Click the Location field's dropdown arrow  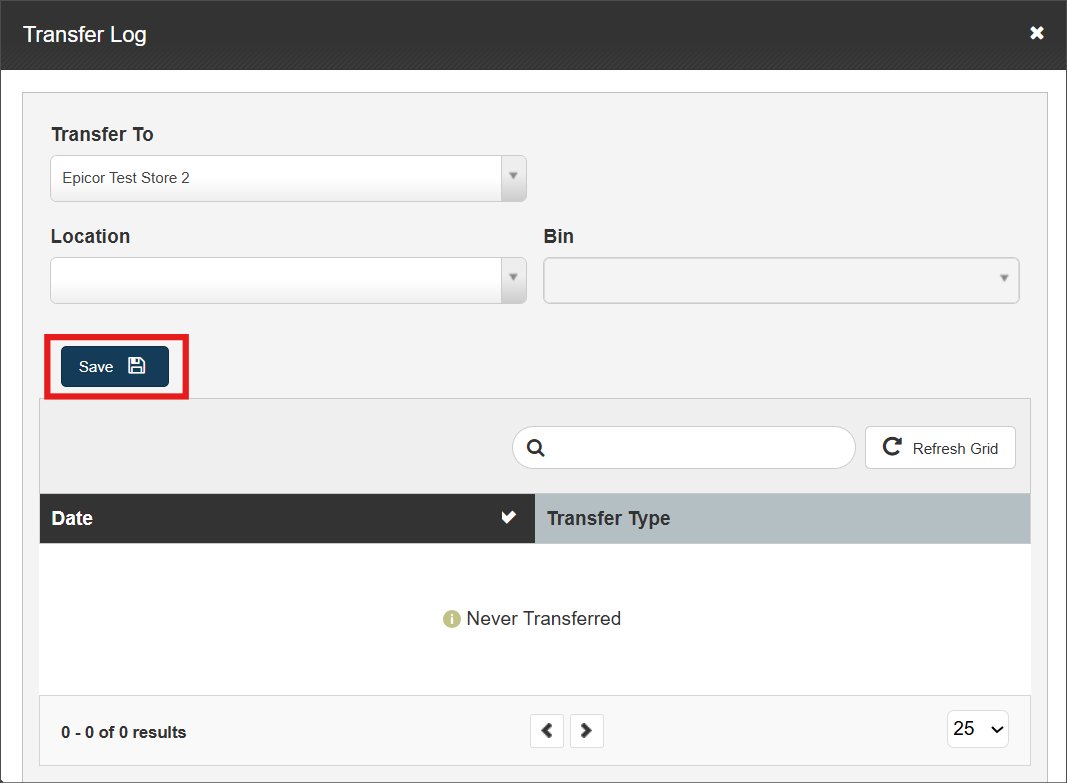pyautogui.click(x=513, y=279)
